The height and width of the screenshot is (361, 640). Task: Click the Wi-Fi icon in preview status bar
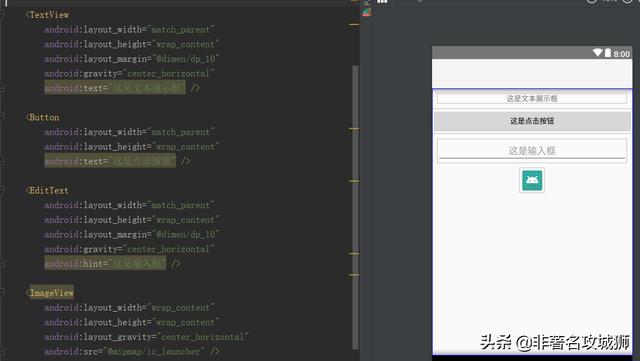(x=598, y=53)
